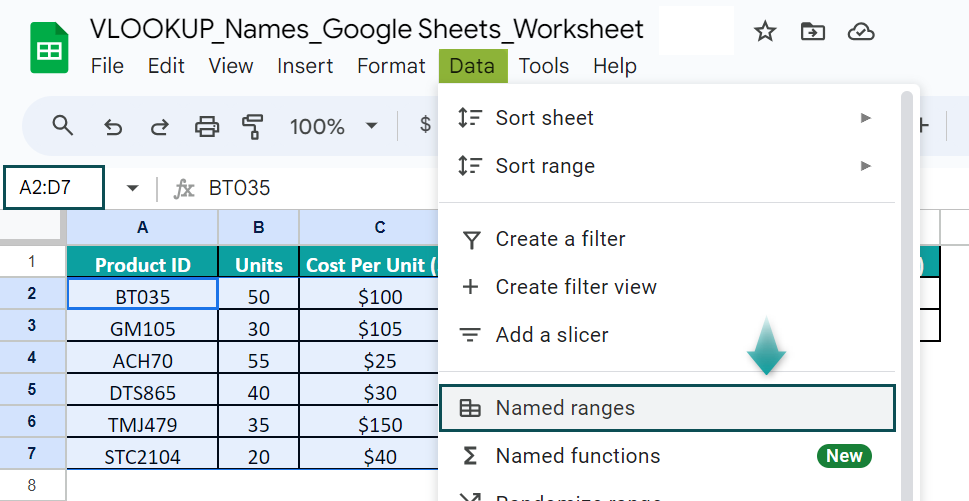Star this spreadsheet document
The width and height of the screenshot is (969, 501).
[x=765, y=31]
